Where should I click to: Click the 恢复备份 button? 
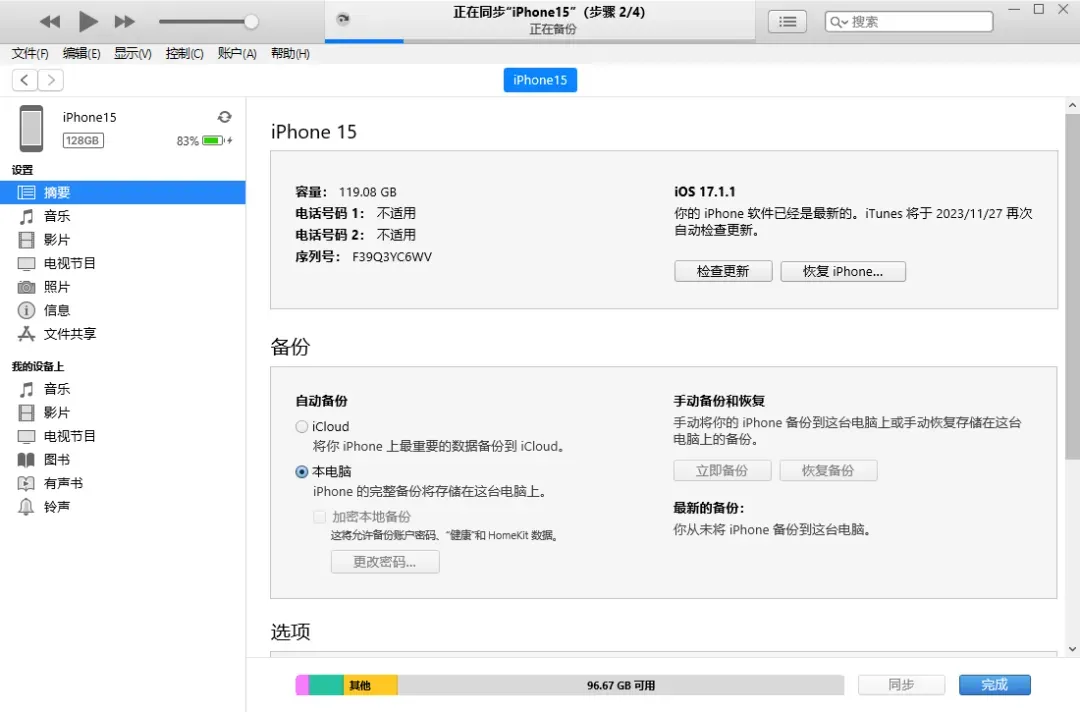click(x=828, y=470)
